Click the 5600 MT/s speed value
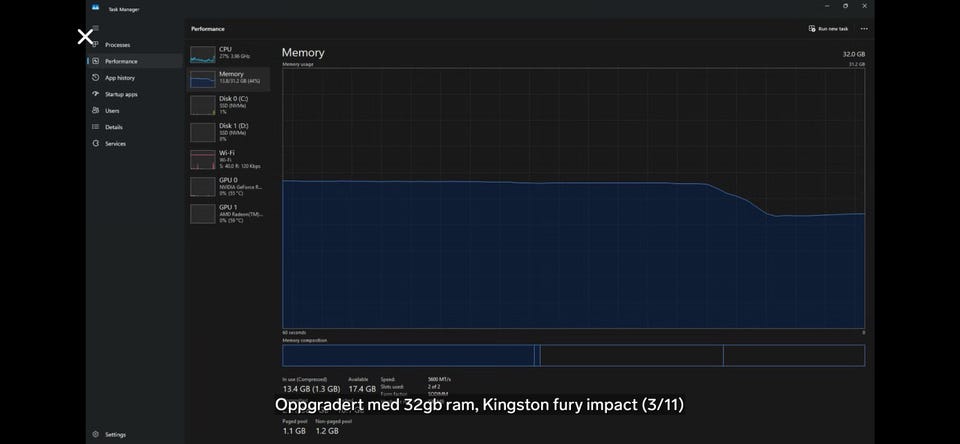960x444 pixels. tap(439, 380)
